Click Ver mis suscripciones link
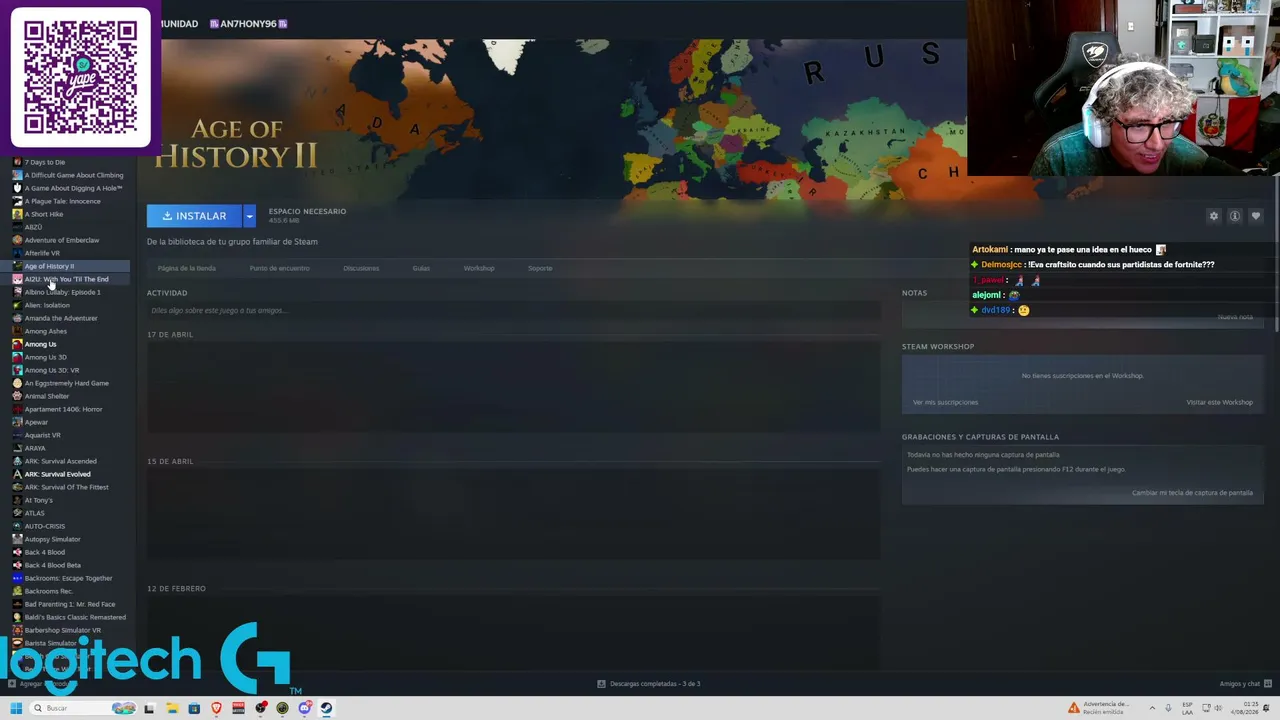Screen dimensions: 1280x720 coord(945,402)
